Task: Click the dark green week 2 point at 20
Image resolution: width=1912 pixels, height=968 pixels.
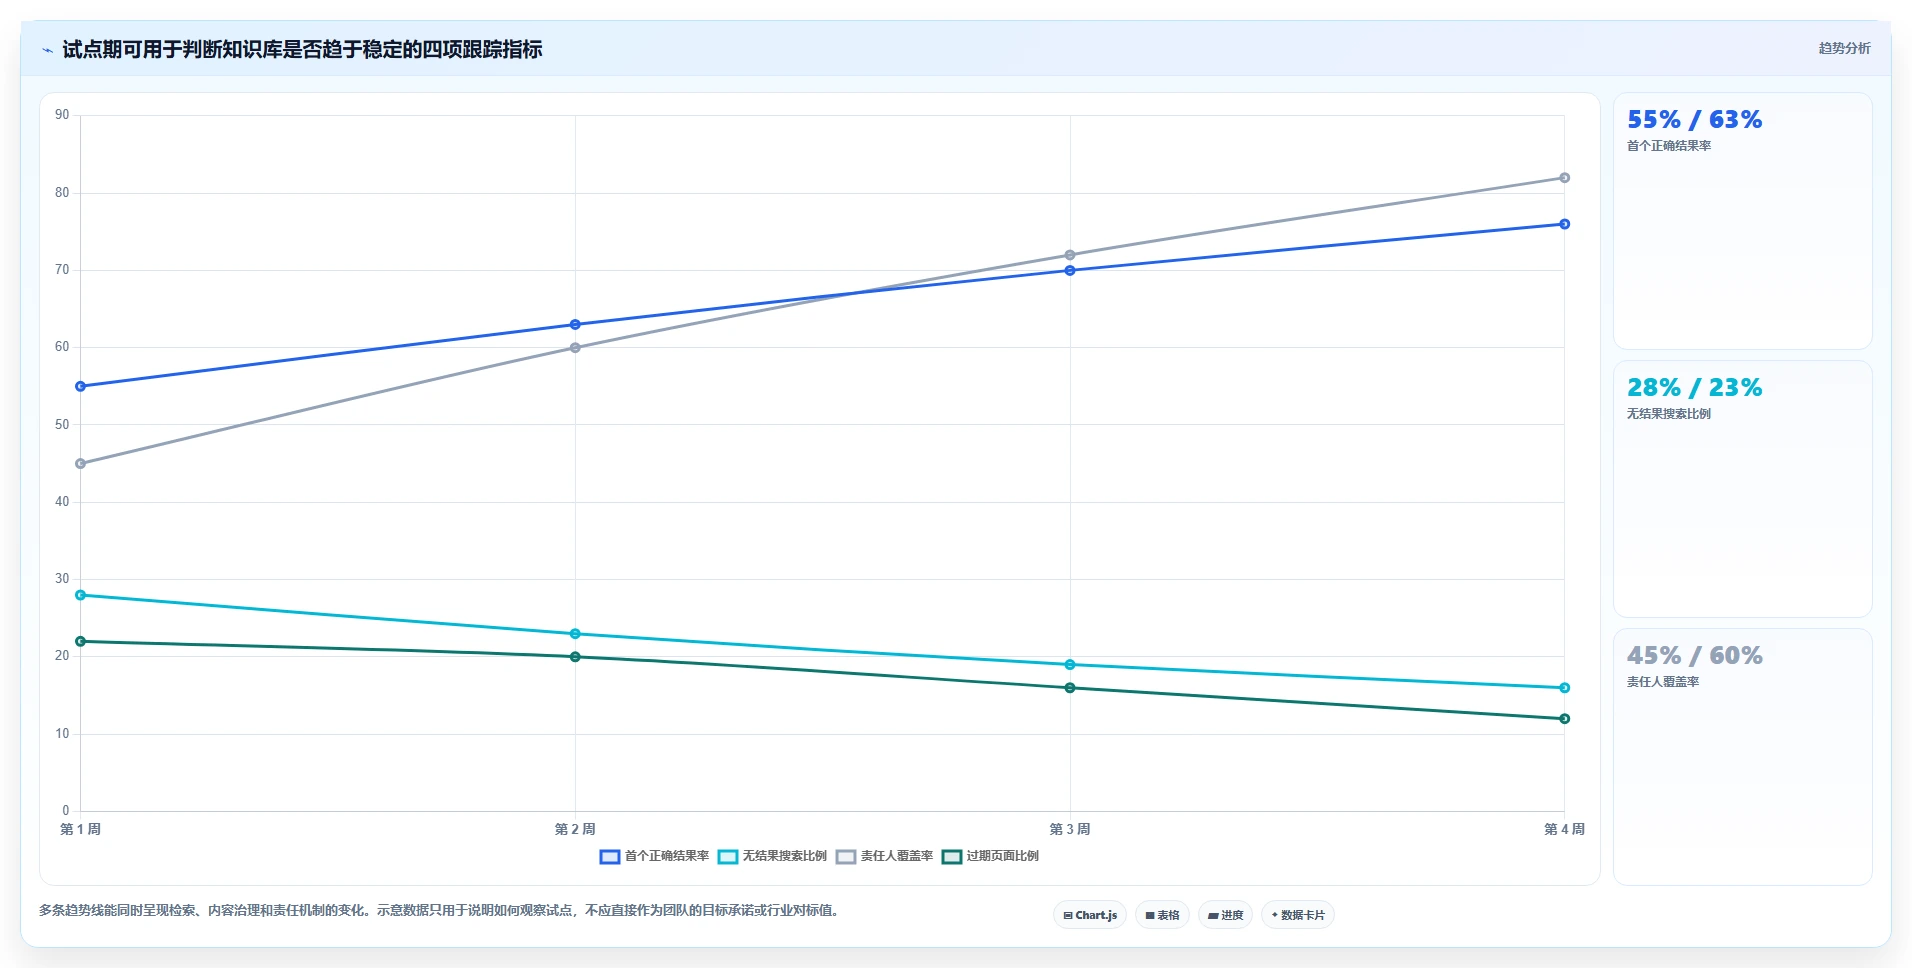Action: pos(575,657)
